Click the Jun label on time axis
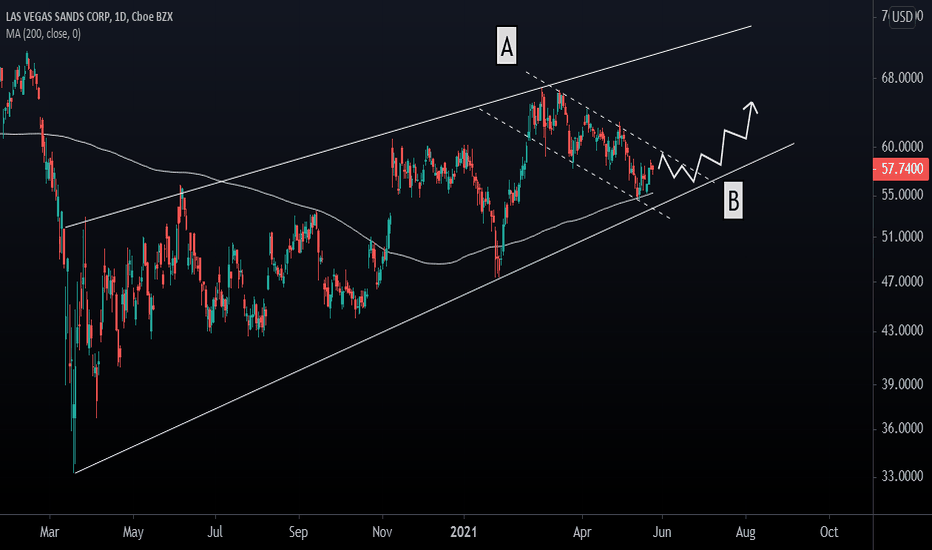The width and height of the screenshot is (932, 550). [662, 532]
